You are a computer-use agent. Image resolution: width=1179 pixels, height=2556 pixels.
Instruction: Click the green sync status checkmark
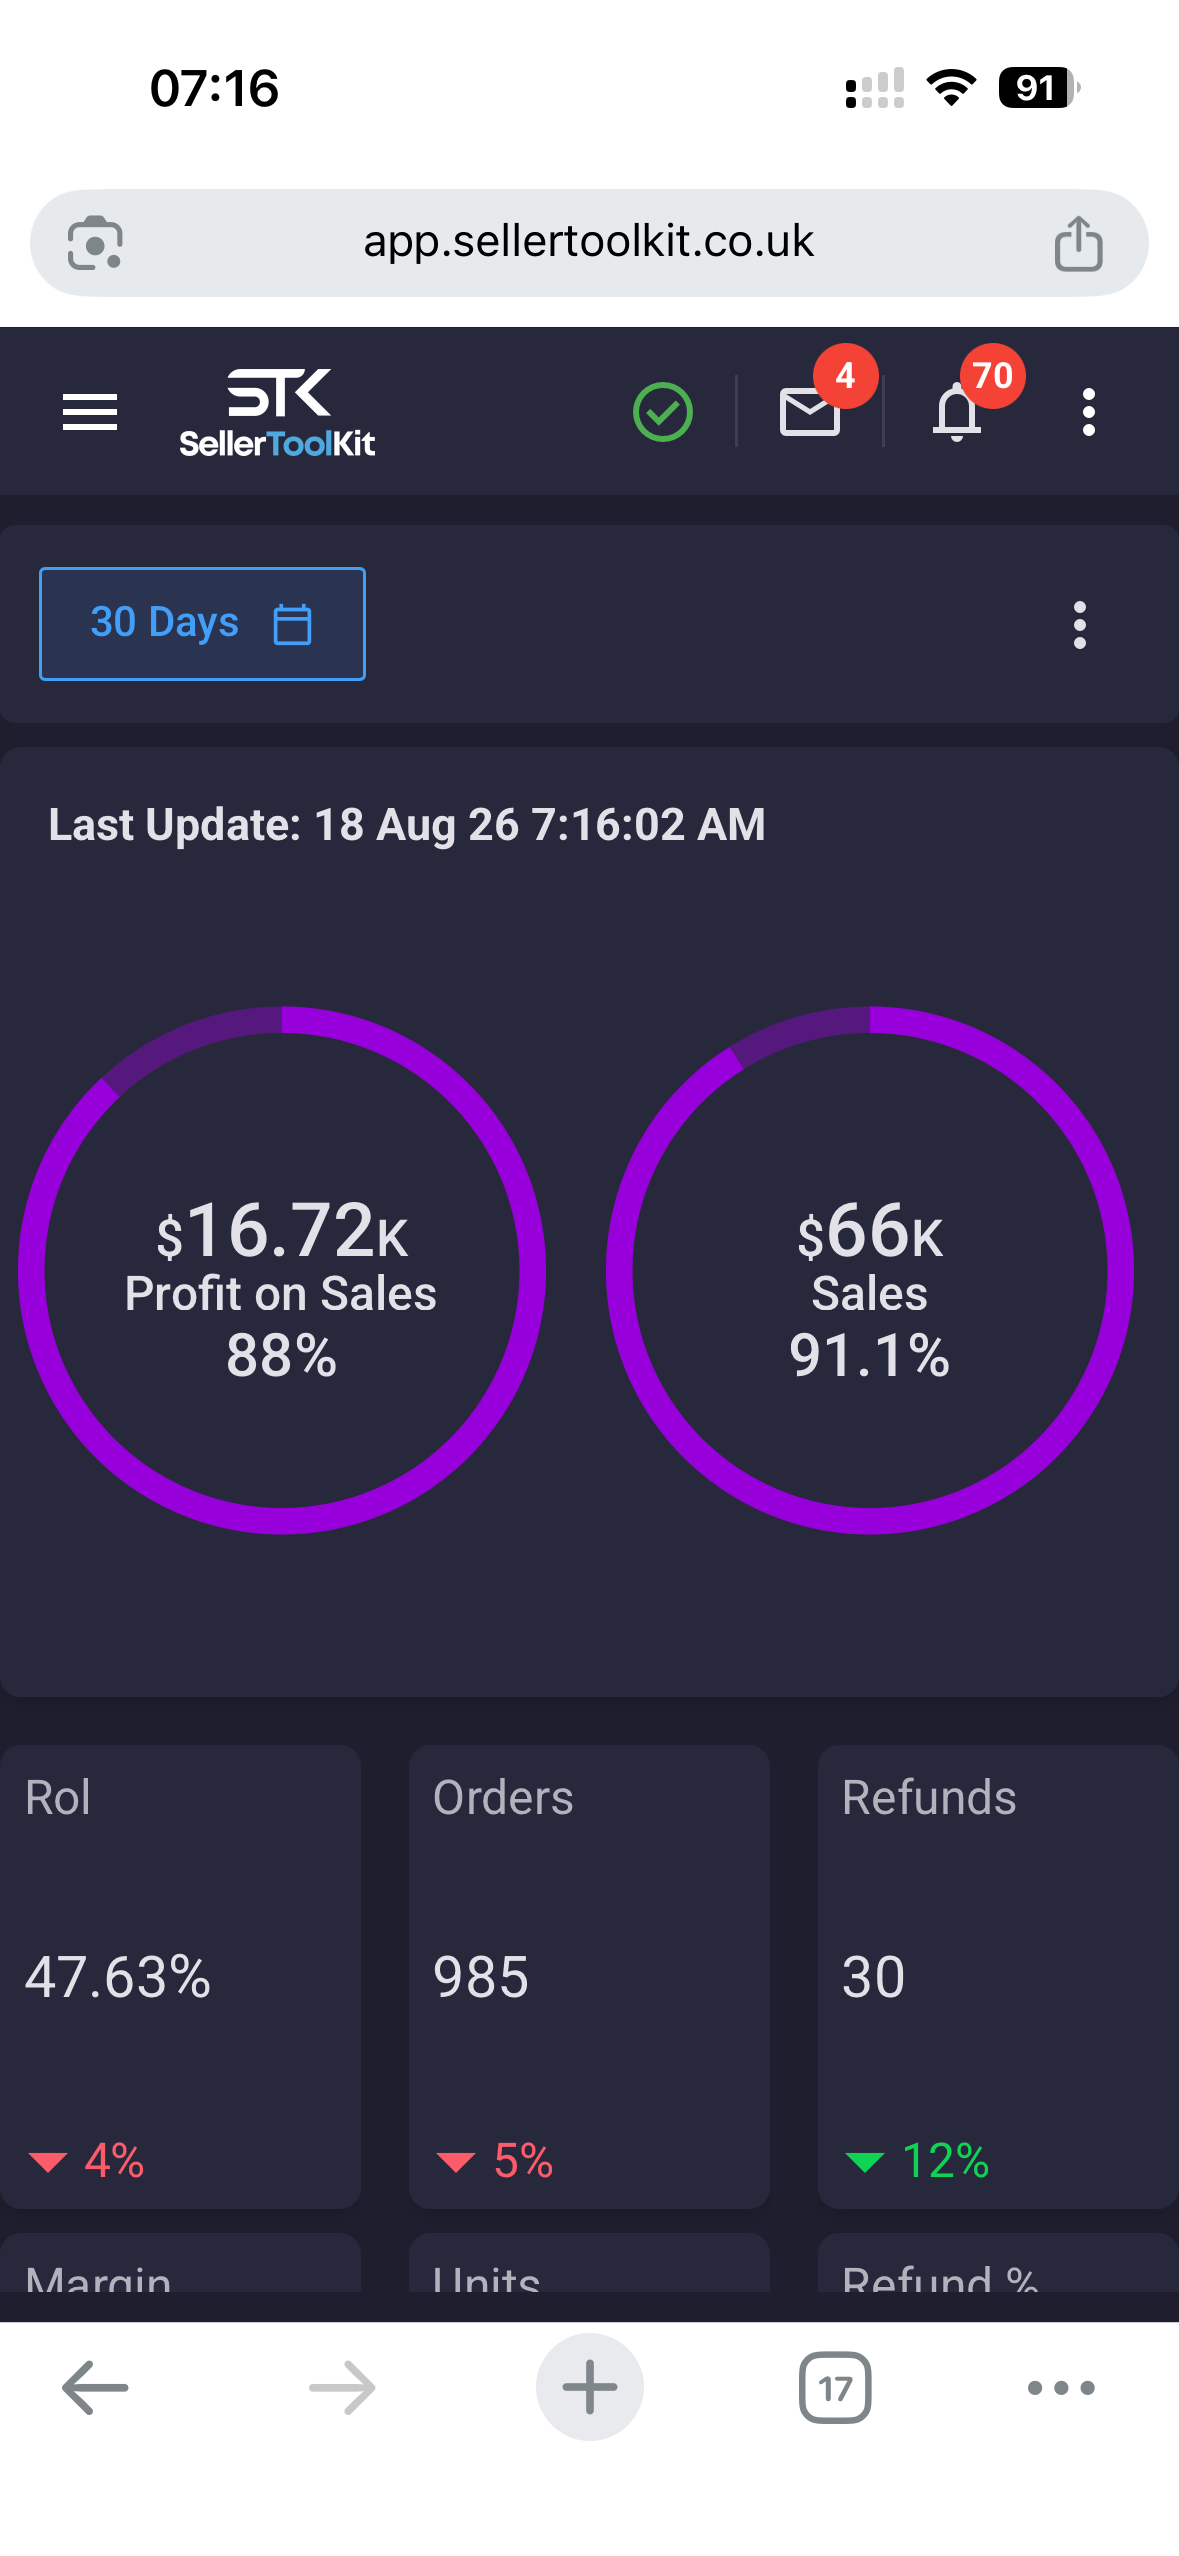662,412
